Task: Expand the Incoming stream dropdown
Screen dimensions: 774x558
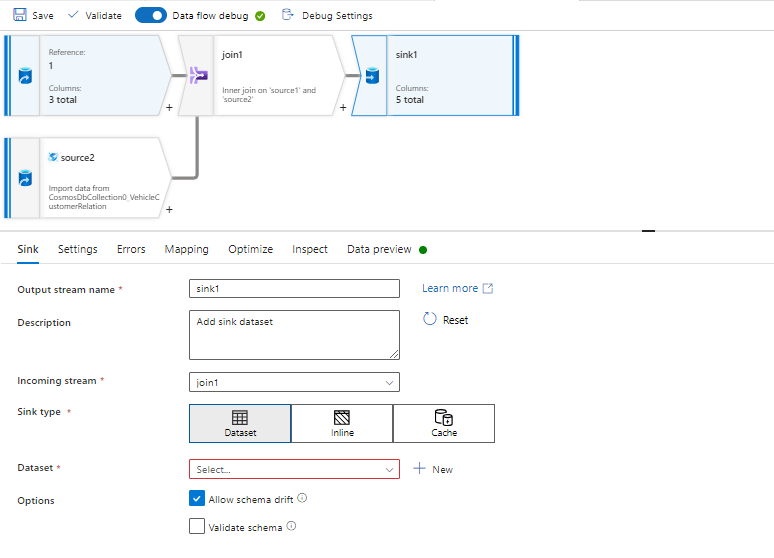Action: pos(294,382)
